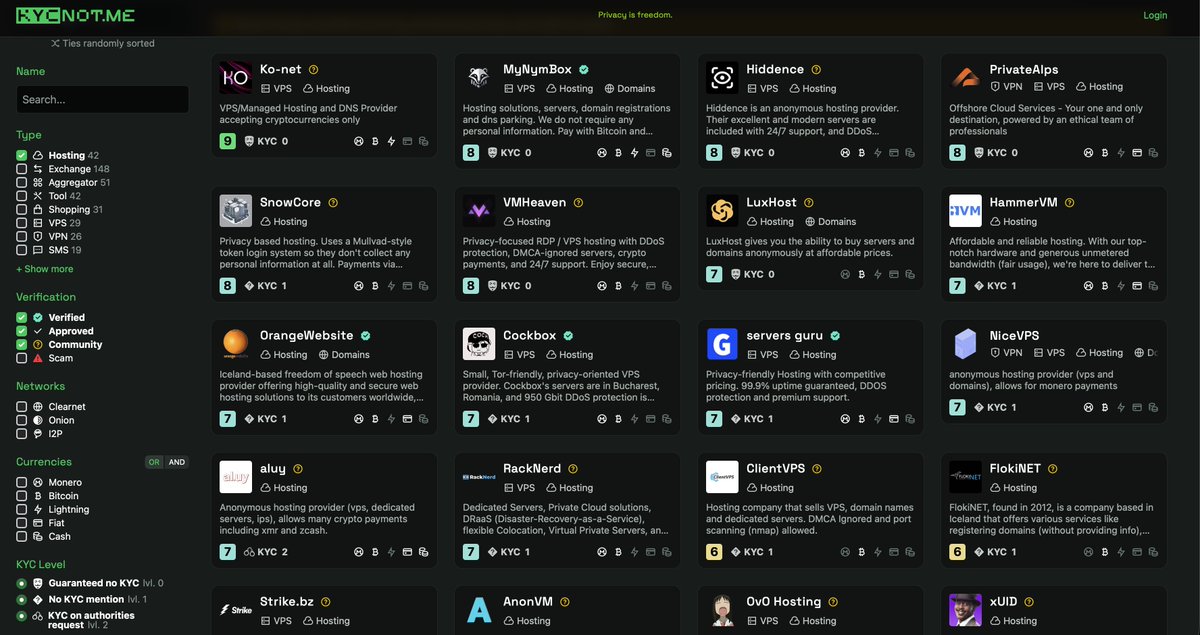This screenshot has width=1200, height=635.
Task: Open the HammerVM logo
Action: (x=965, y=211)
